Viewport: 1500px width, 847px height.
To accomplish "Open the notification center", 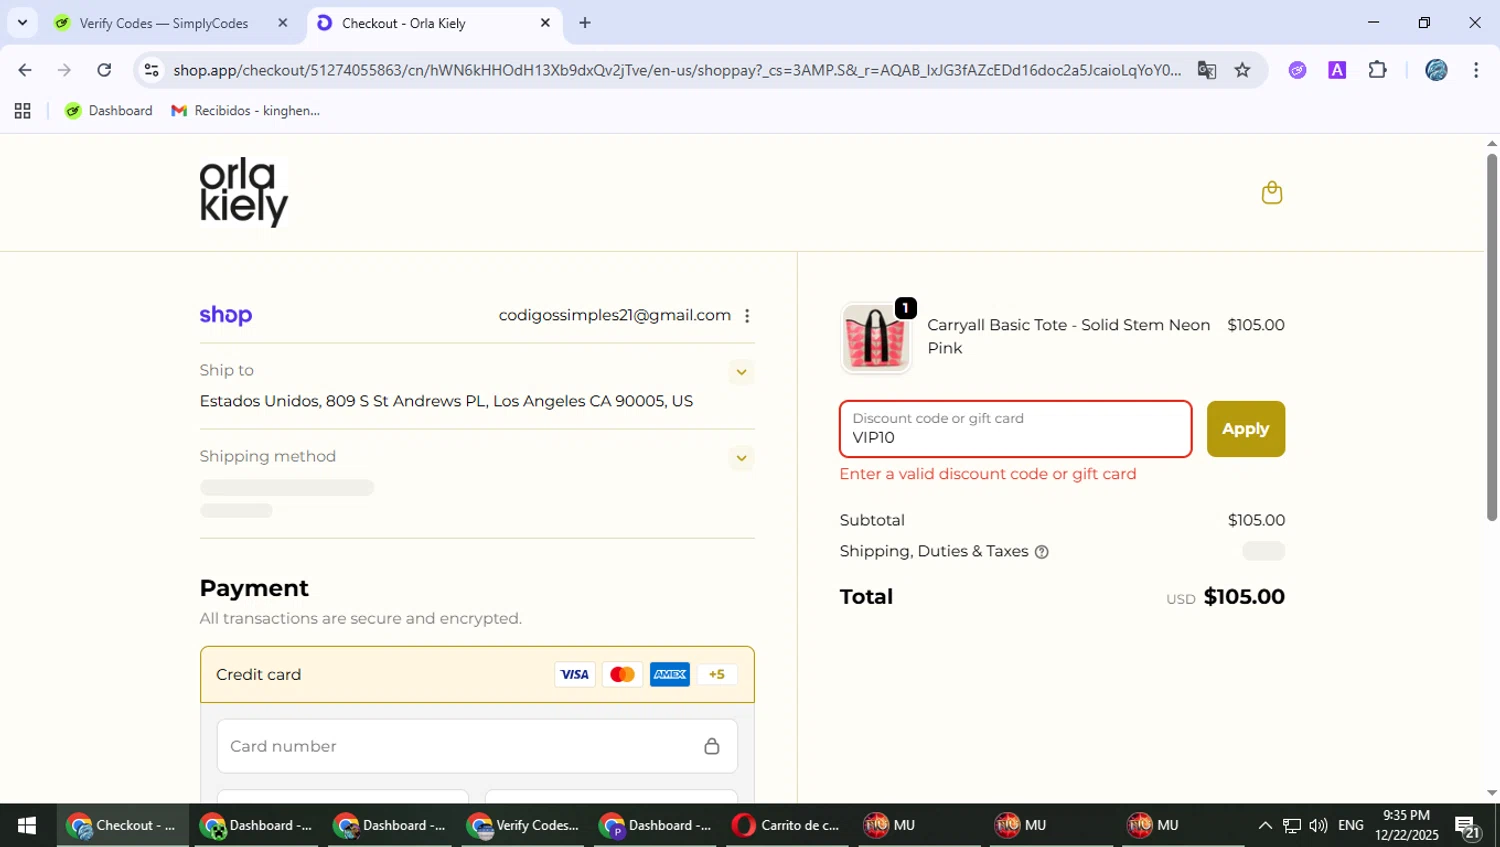I will [x=1468, y=827].
